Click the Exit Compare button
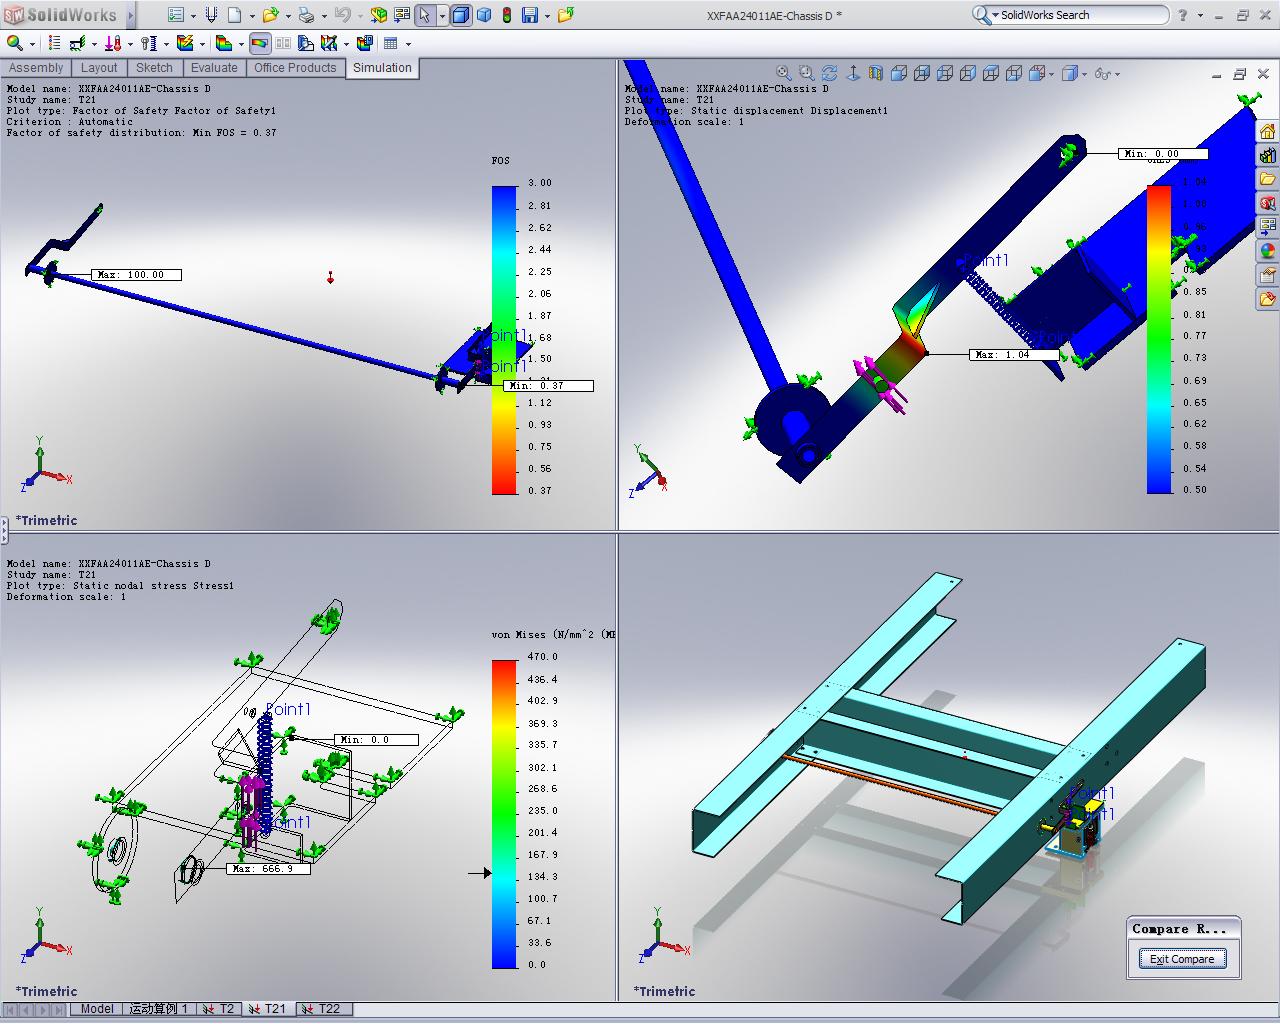This screenshot has width=1280, height=1024. [1182, 959]
